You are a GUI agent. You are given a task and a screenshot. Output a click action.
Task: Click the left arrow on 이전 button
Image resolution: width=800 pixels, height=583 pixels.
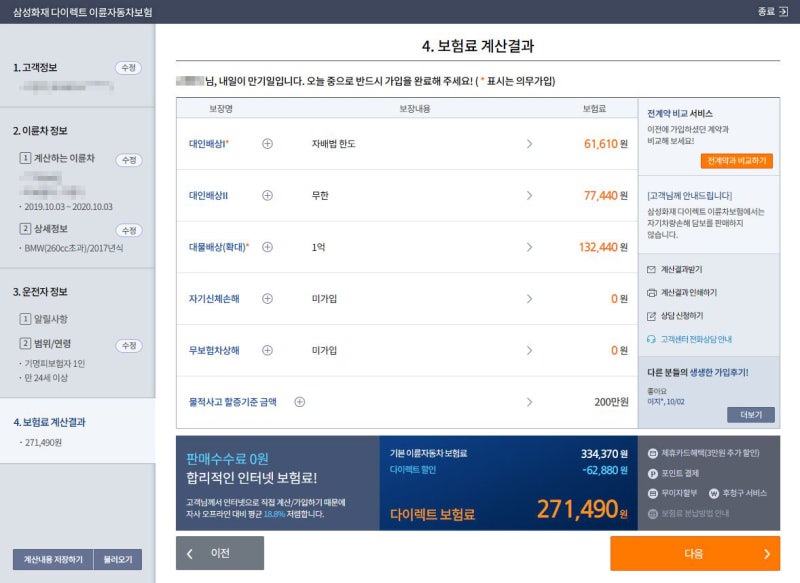coord(190,553)
